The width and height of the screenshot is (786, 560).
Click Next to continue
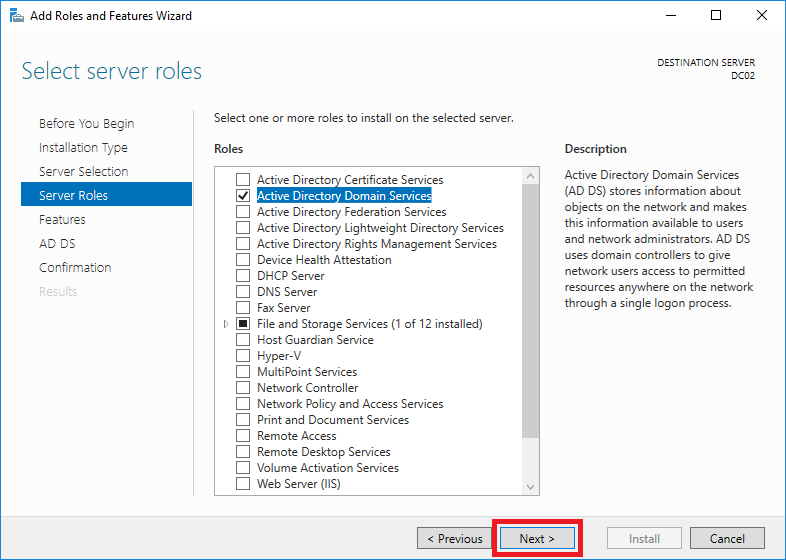(537, 538)
